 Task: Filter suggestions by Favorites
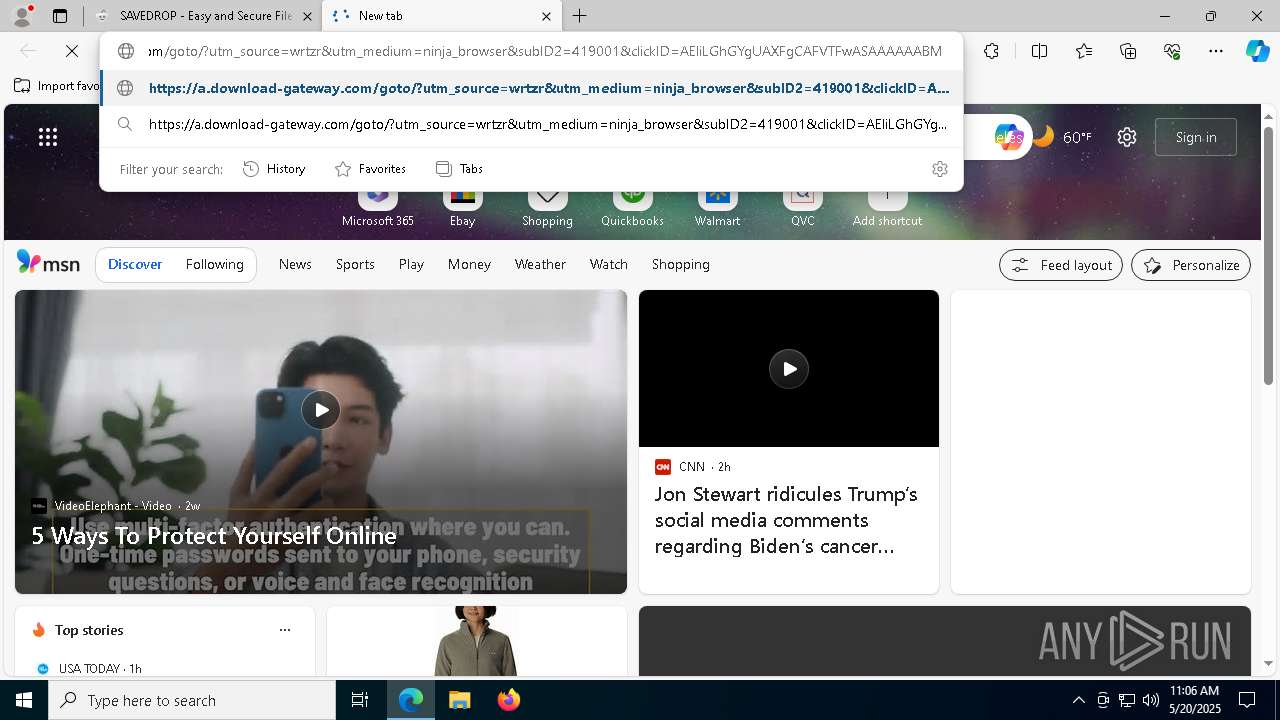[x=370, y=169]
